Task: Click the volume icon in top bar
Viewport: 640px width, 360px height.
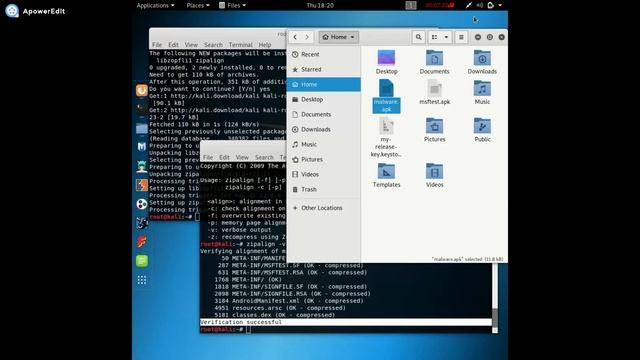Action: pyautogui.click(x=480, y=5)
